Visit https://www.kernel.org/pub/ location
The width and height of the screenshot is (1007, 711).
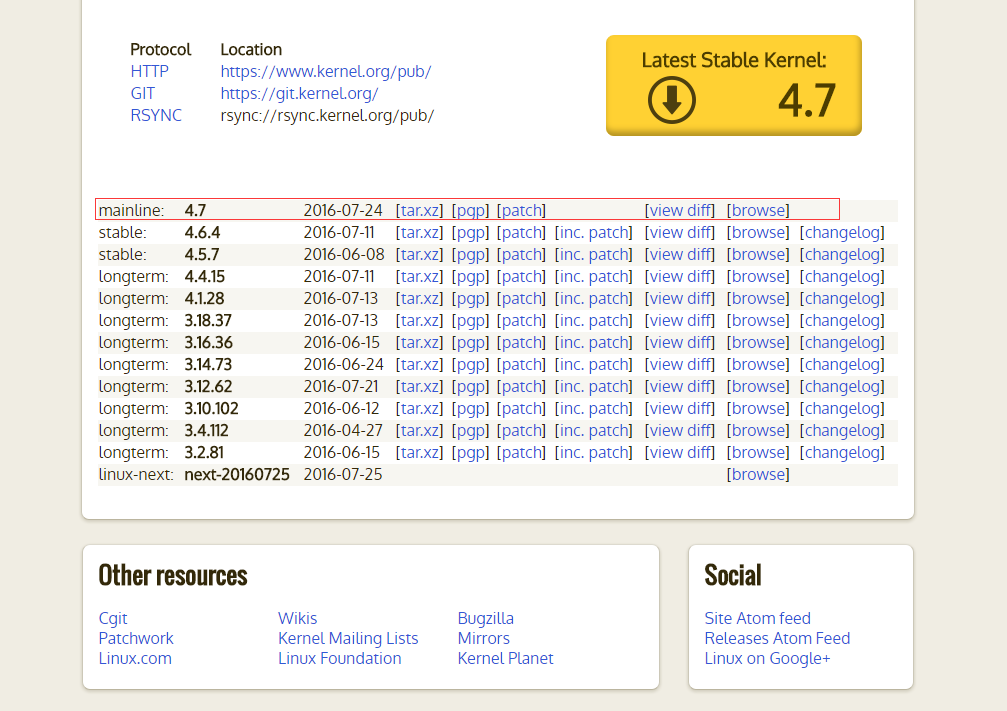(x=326, y=71)
